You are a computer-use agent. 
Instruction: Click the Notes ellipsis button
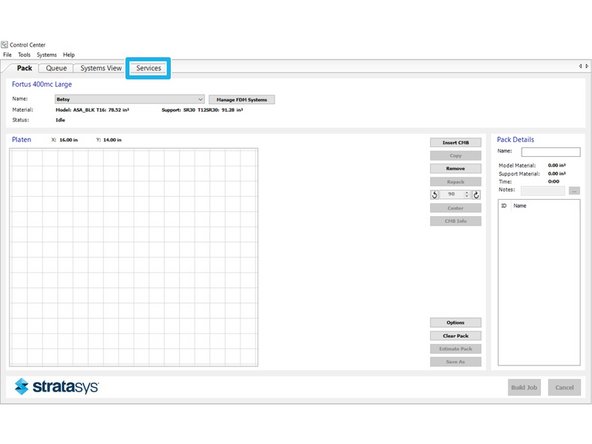[574, 191]
